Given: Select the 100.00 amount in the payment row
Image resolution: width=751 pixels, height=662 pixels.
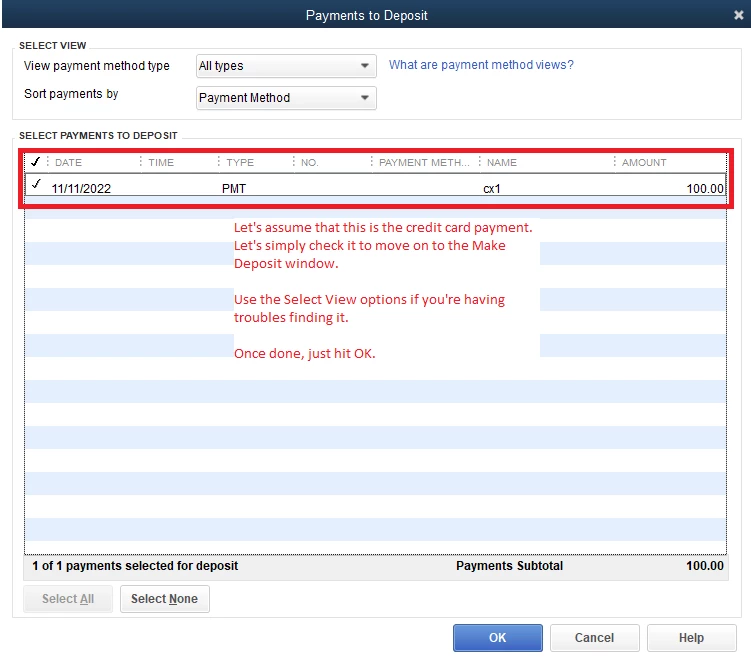Looking at the screenshot, I should coord(705,189).
